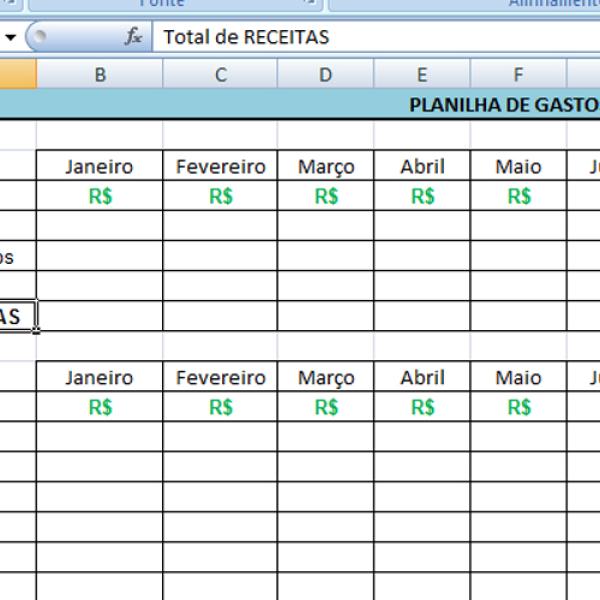Select the R$ cell under lower 'Março'

coord(326,407)
